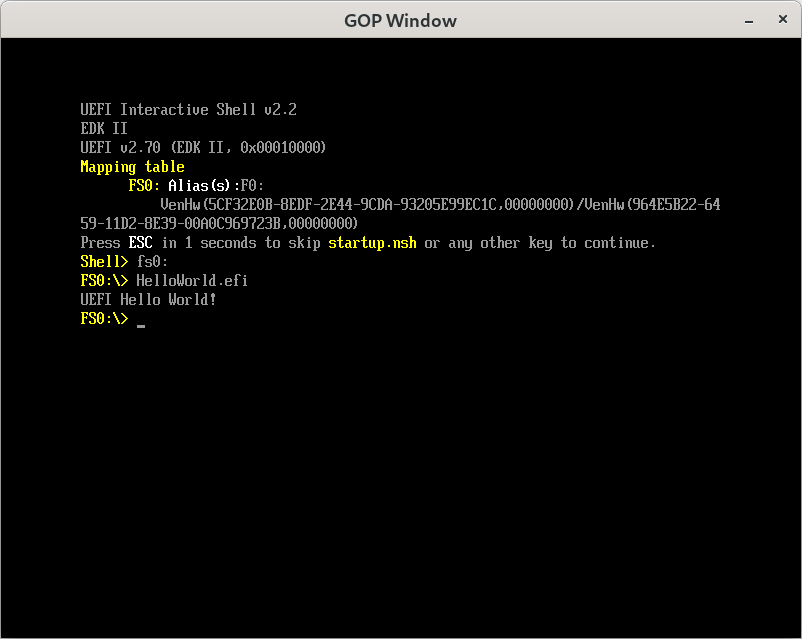Screen dimensions: 802x639
Task: Click the 'EDK II' line
Action: (x=104, y=128)
